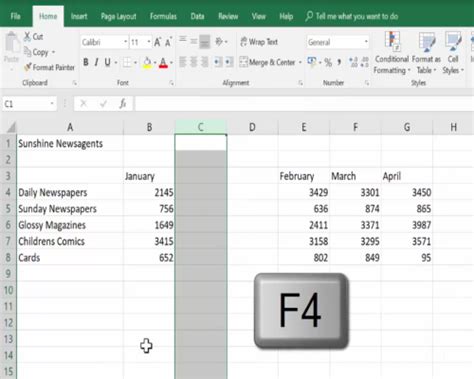Select Middle Align icon
The width and height of the screenshot is (474, 379).
pos(194,42)
